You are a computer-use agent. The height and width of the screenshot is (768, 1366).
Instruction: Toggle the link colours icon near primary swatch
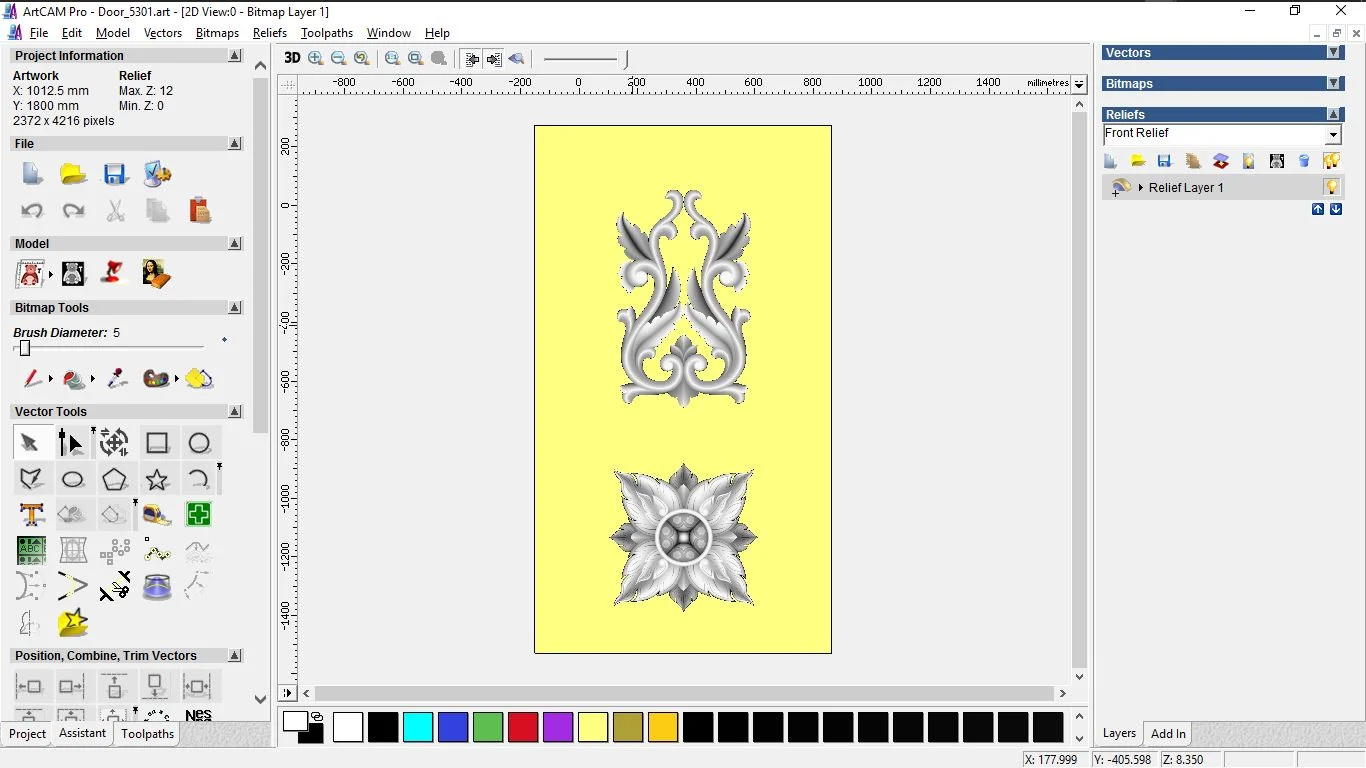click(317, 716)
